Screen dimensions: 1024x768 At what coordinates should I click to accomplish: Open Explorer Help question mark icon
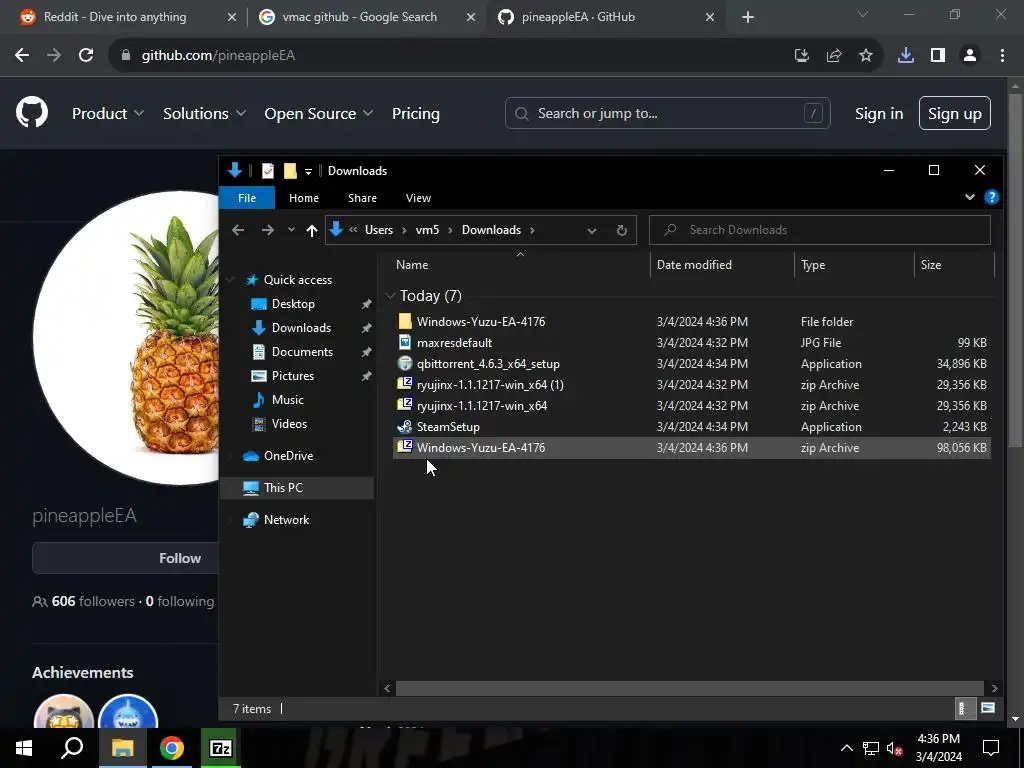click(991, 197)
